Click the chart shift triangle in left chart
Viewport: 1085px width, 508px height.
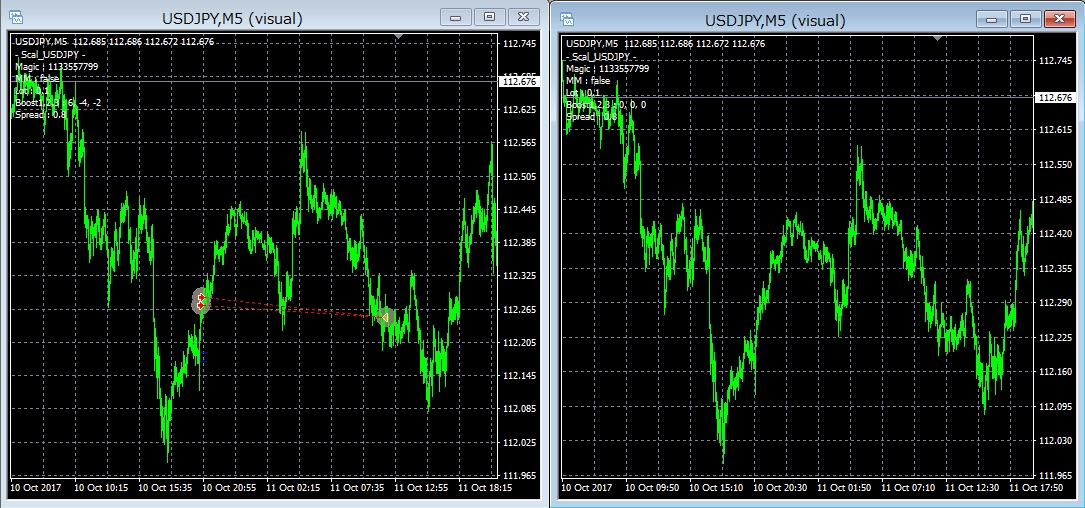coord(399,37)
